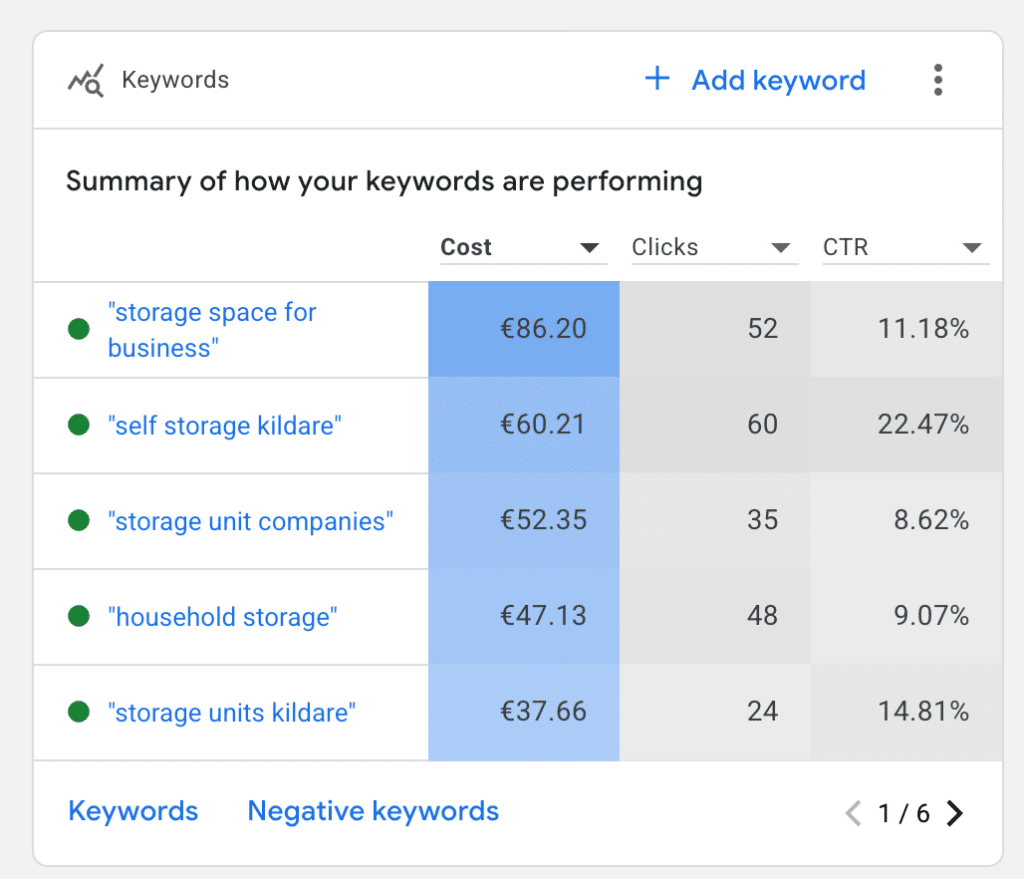Image resolution: width=1024 pixels, height=879 pixels.
Task: Open the "storage space for business" keyword link
Action: pyautogui.click(x=212, y=330)
